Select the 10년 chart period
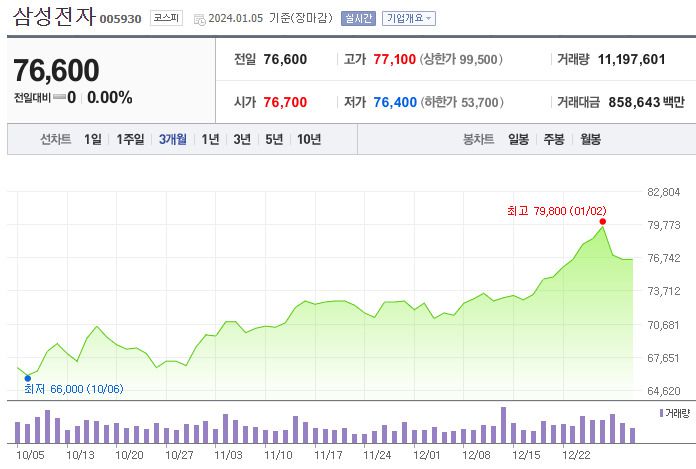 point(309,139)
